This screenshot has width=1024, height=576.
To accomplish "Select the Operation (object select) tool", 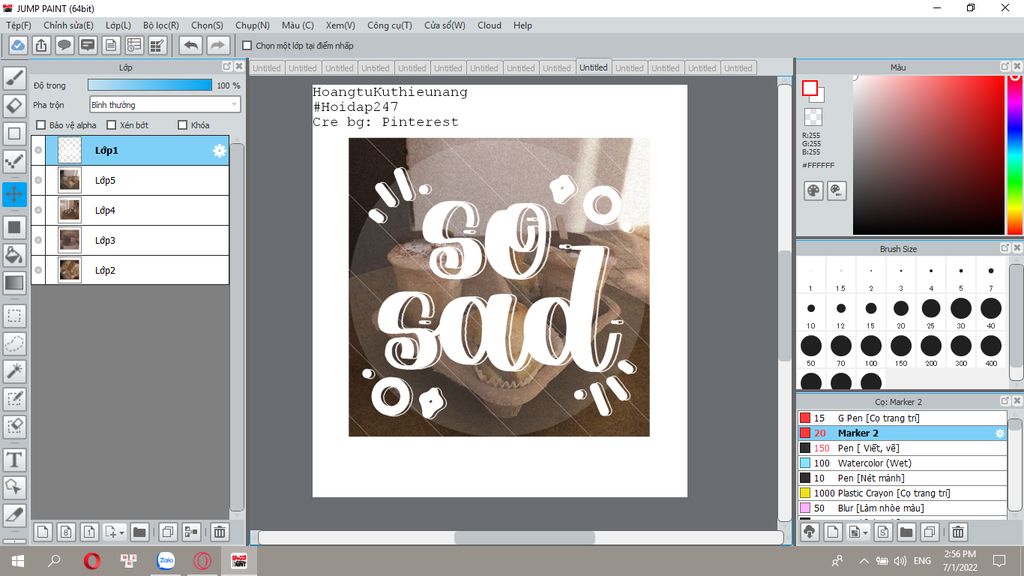I will point(14,487).
